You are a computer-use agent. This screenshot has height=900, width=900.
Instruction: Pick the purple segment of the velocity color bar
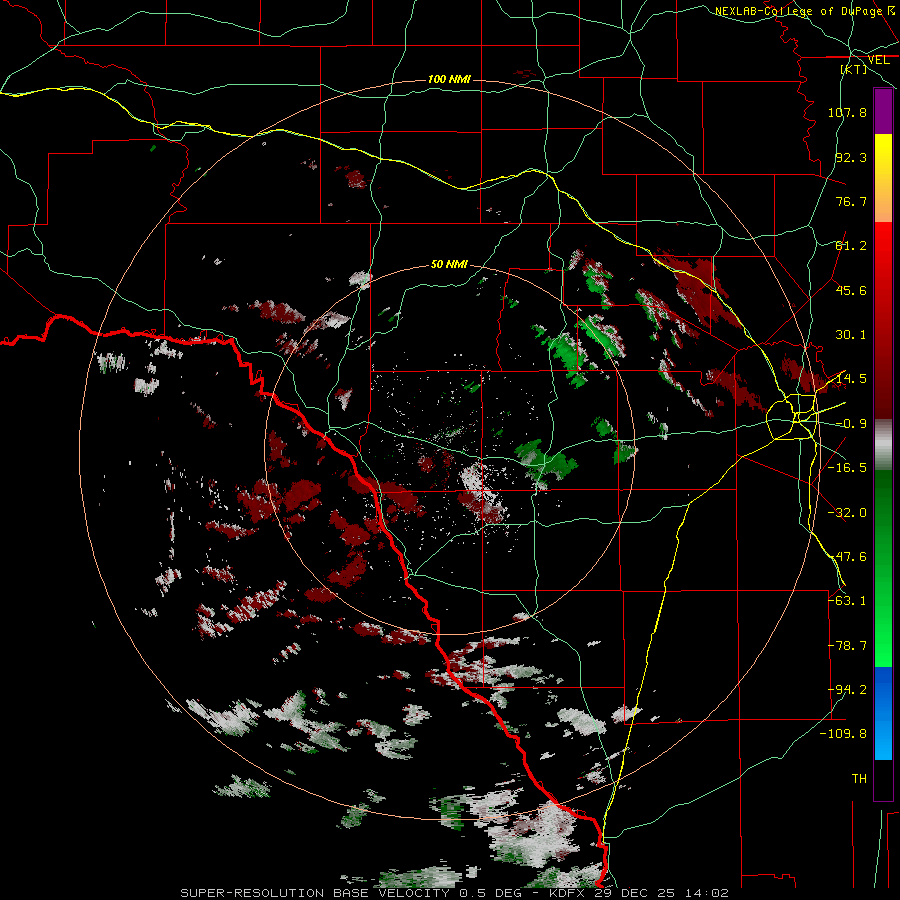[883, 111]
